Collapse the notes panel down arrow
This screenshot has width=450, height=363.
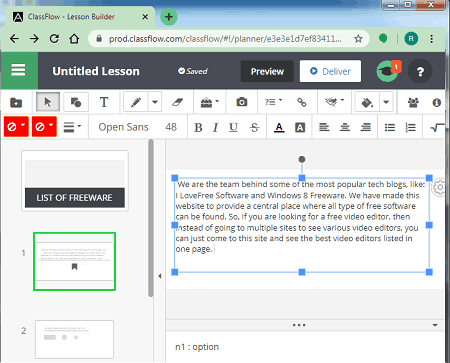[x=435, y=325]
